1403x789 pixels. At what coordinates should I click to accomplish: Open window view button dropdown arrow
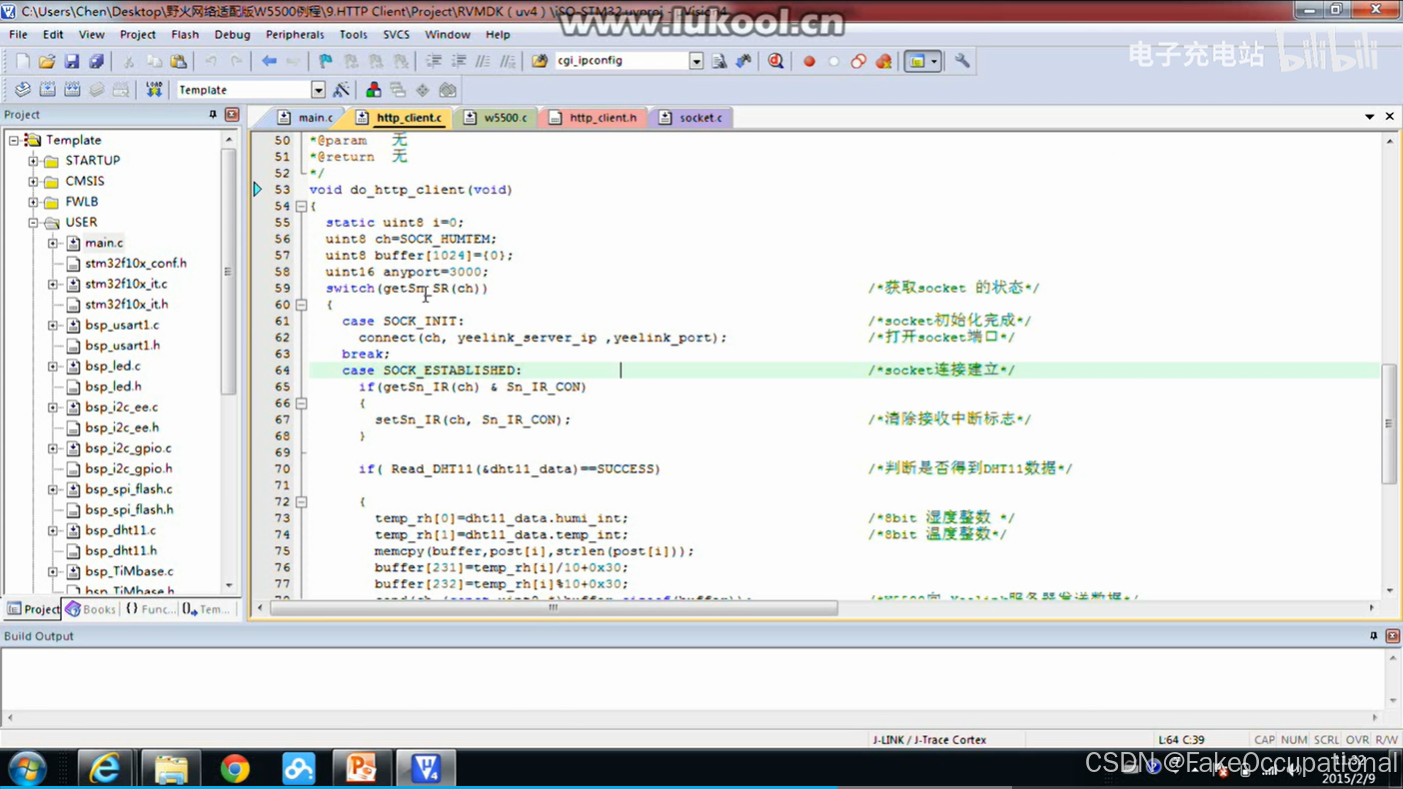pos(934,61)
